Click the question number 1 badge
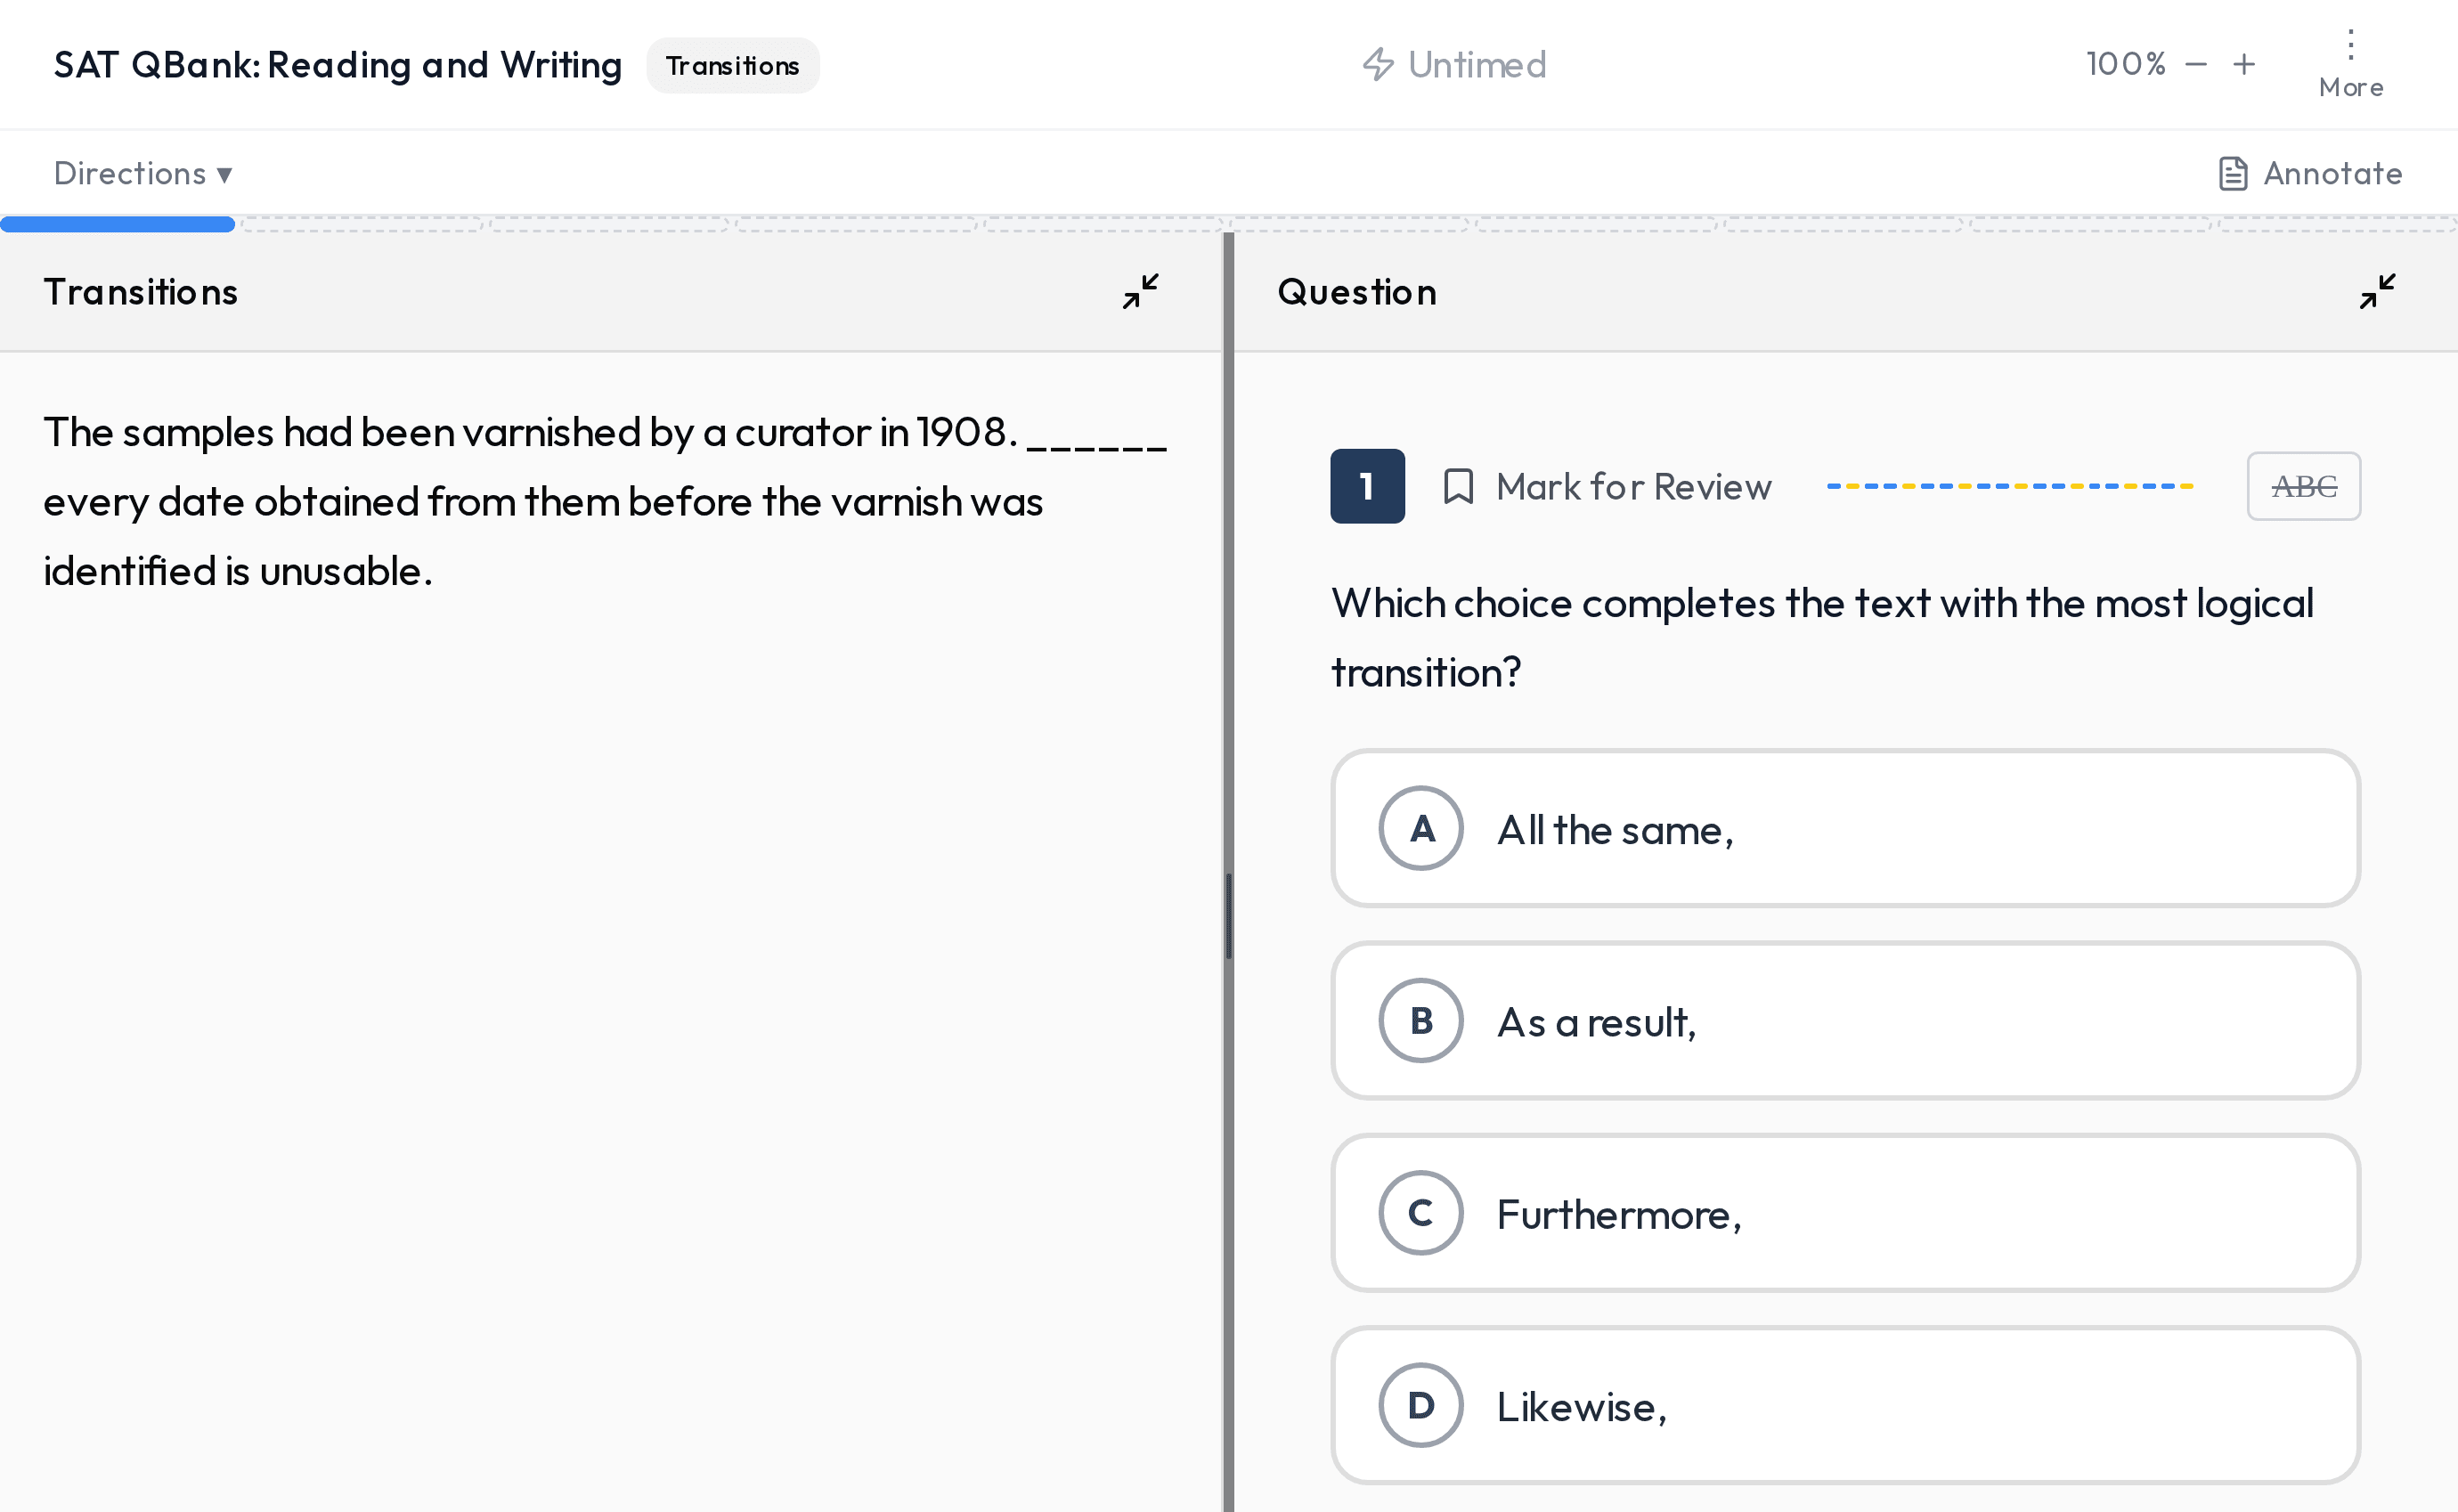Screen dimensions: 2458x1512 click(x=1367, y=486)
